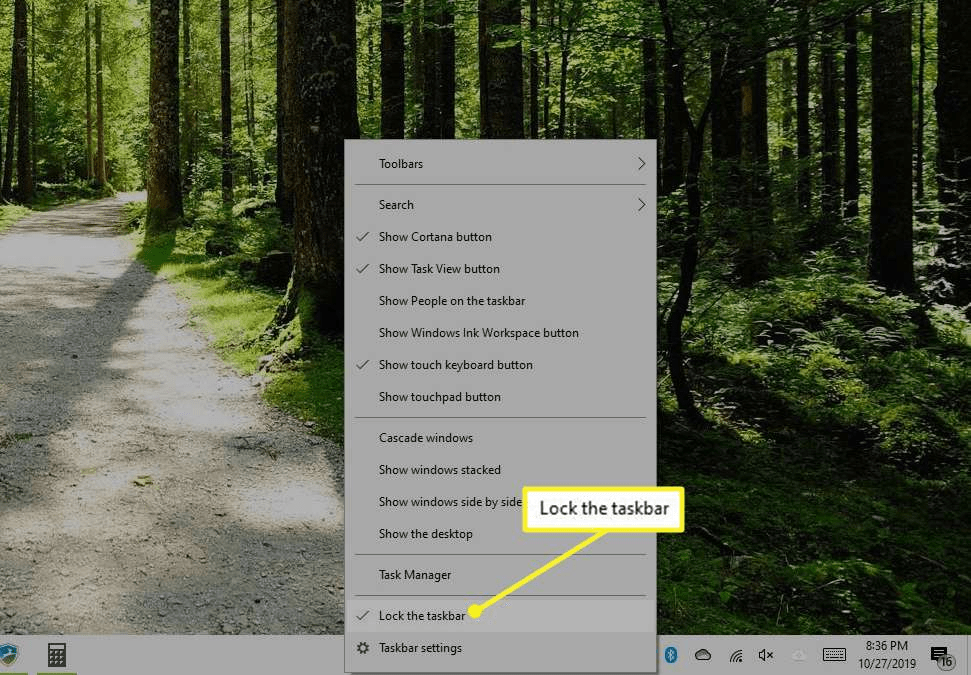The height and width of the screenshot is (675, 971).
Task: Open the Action Center notifications icon
Action: click(940, 656)
